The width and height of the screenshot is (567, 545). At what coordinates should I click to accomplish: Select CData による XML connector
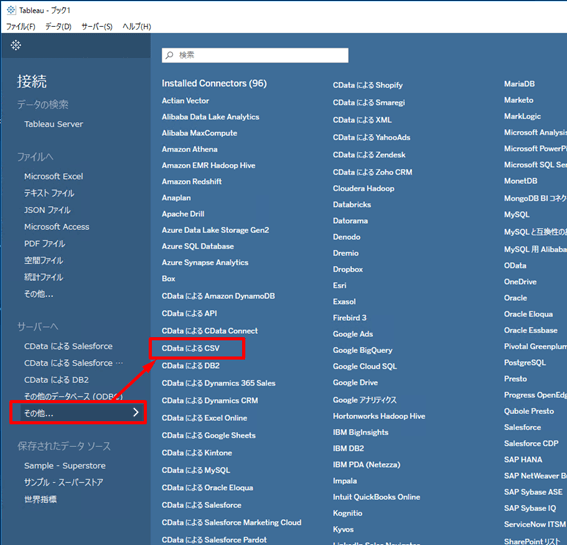coord(362,120)
